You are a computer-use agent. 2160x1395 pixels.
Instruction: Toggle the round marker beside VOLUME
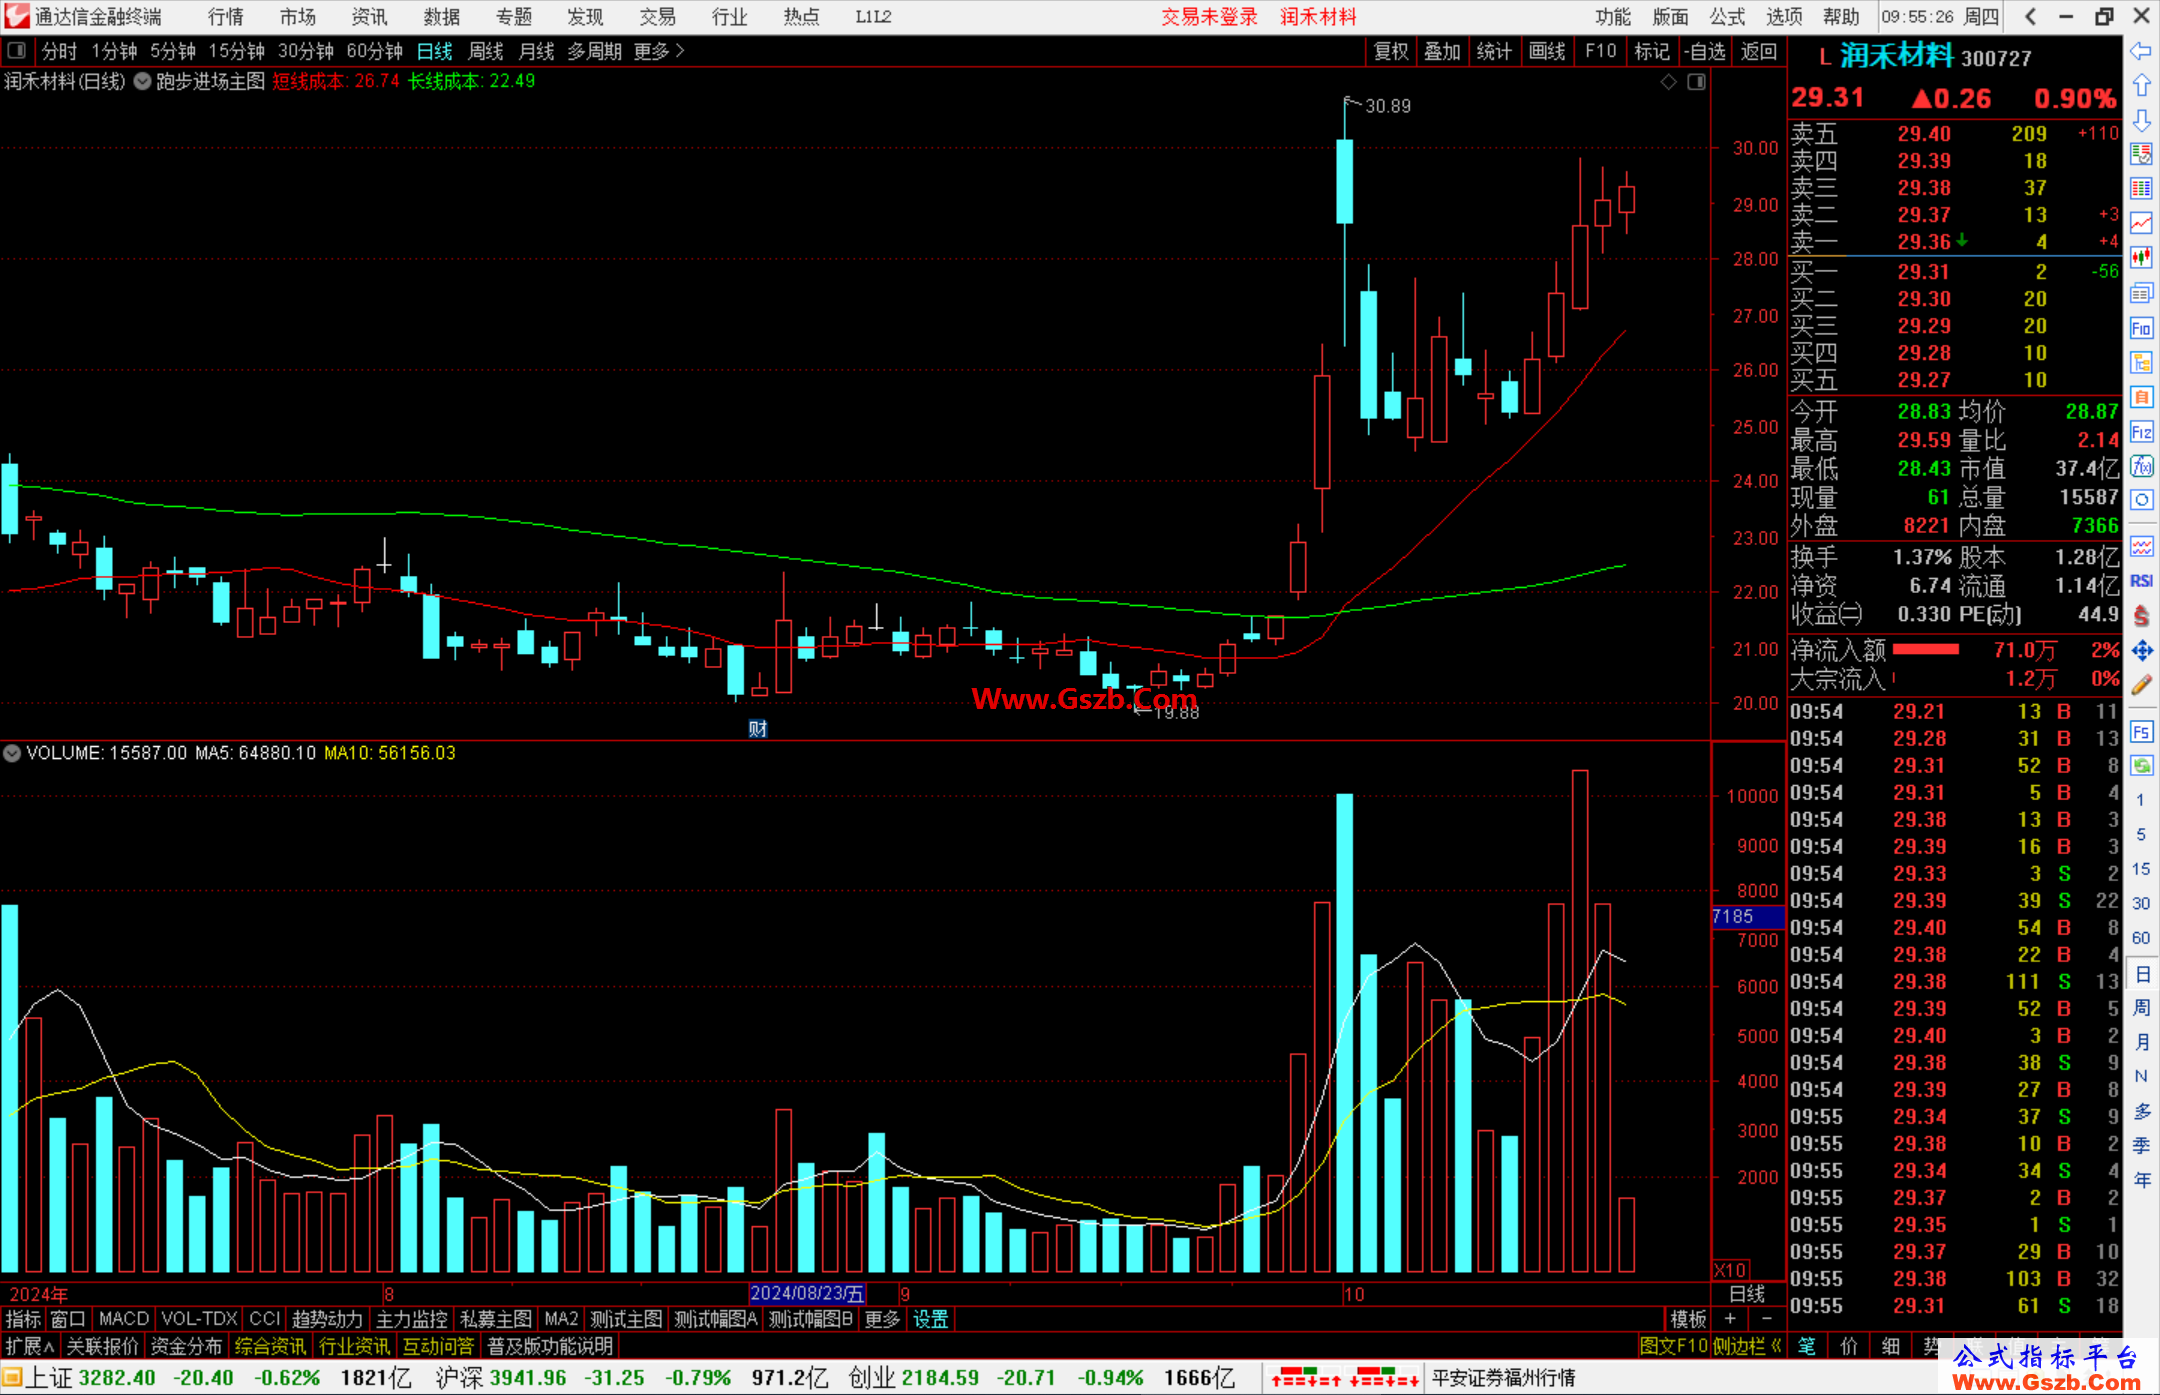point(12,753)
